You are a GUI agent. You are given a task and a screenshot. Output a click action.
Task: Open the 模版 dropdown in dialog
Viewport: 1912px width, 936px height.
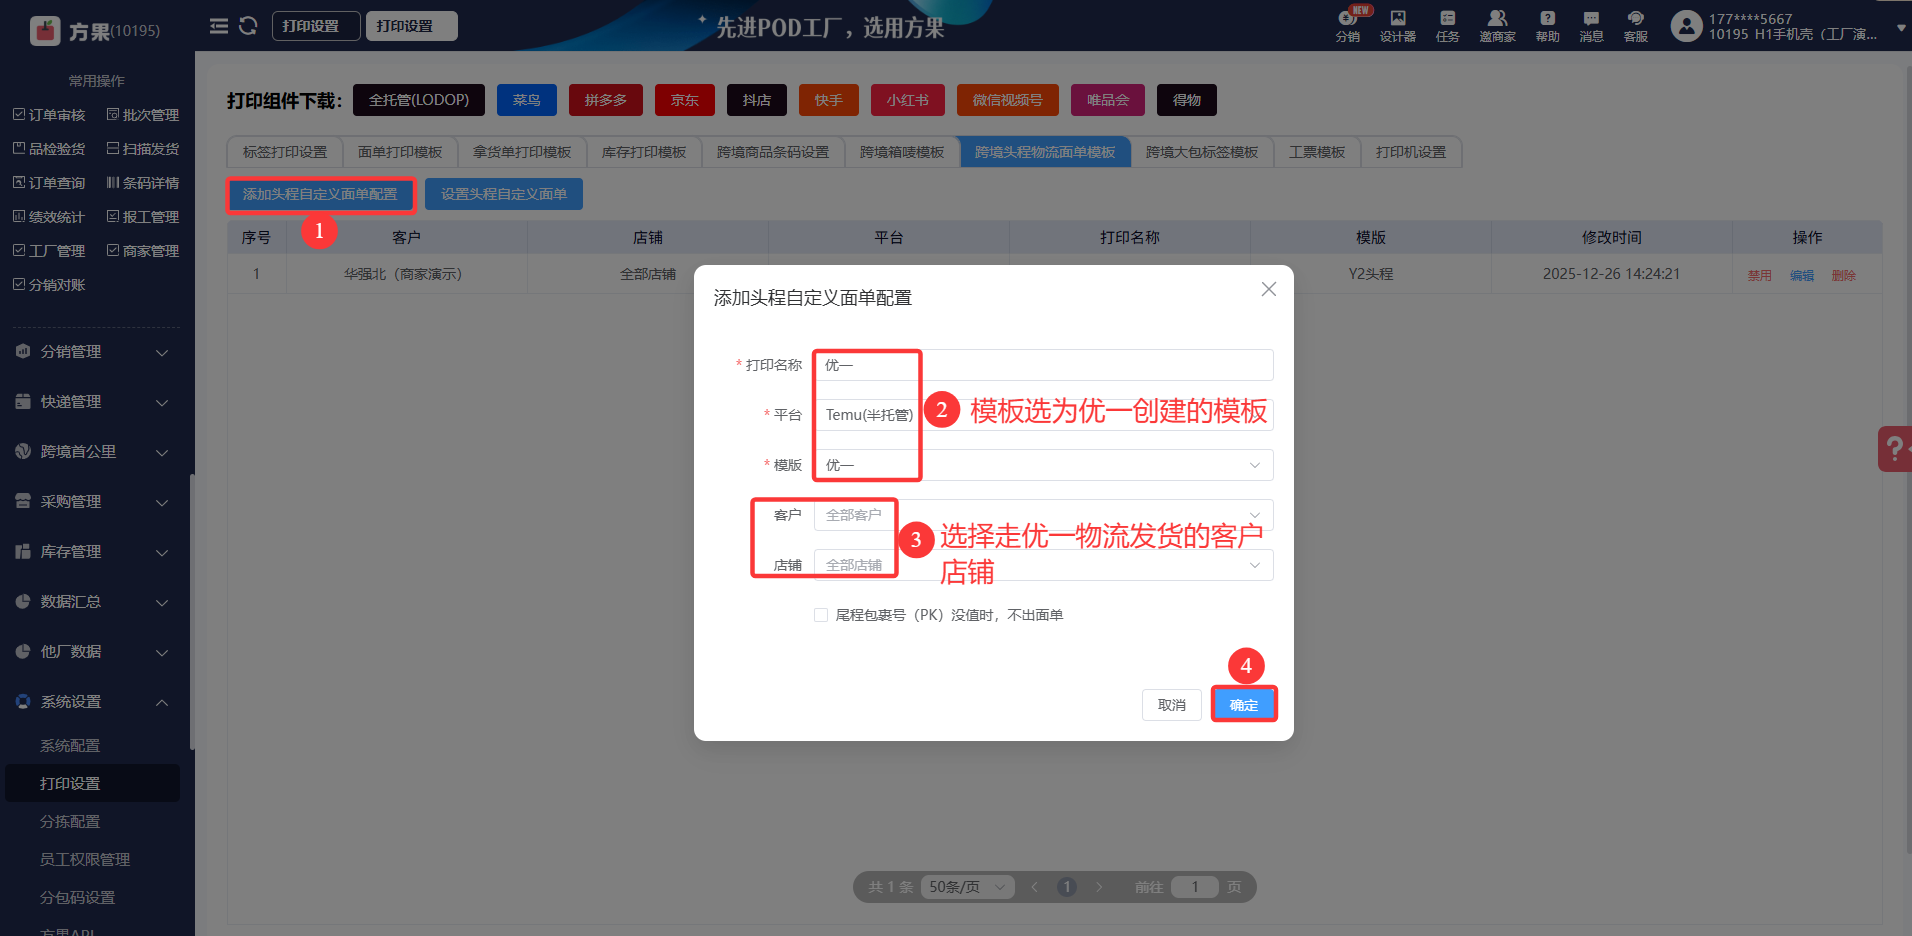pos(1043,465)
